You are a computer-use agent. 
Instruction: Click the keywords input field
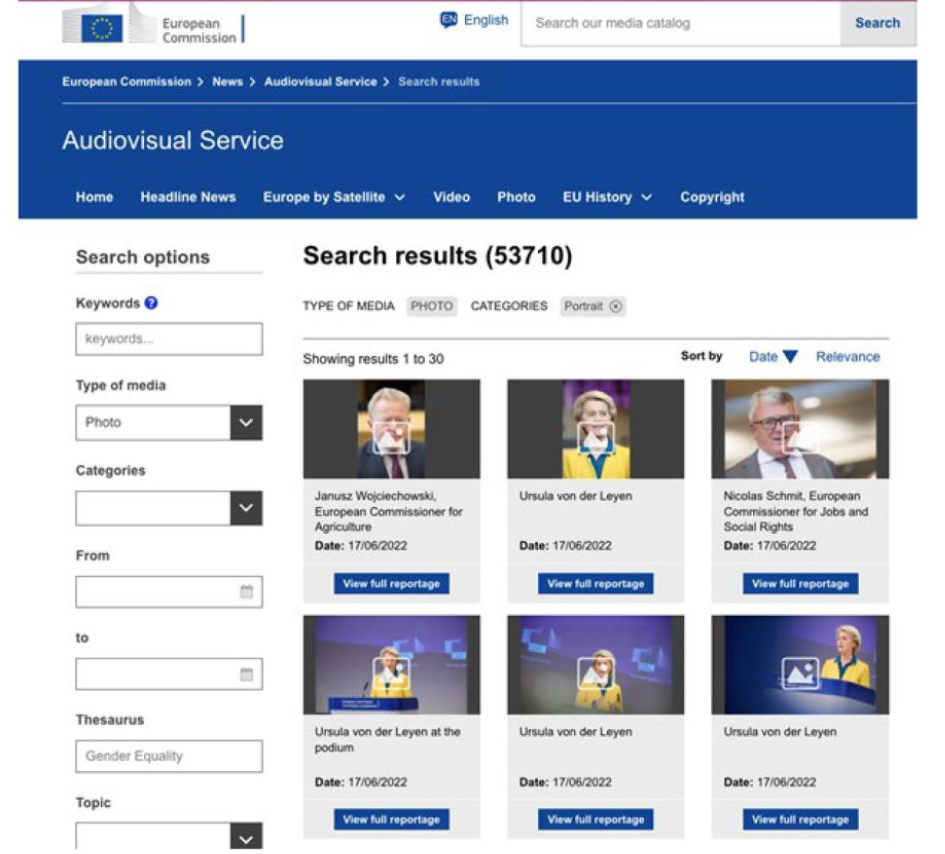pos(168,339)
